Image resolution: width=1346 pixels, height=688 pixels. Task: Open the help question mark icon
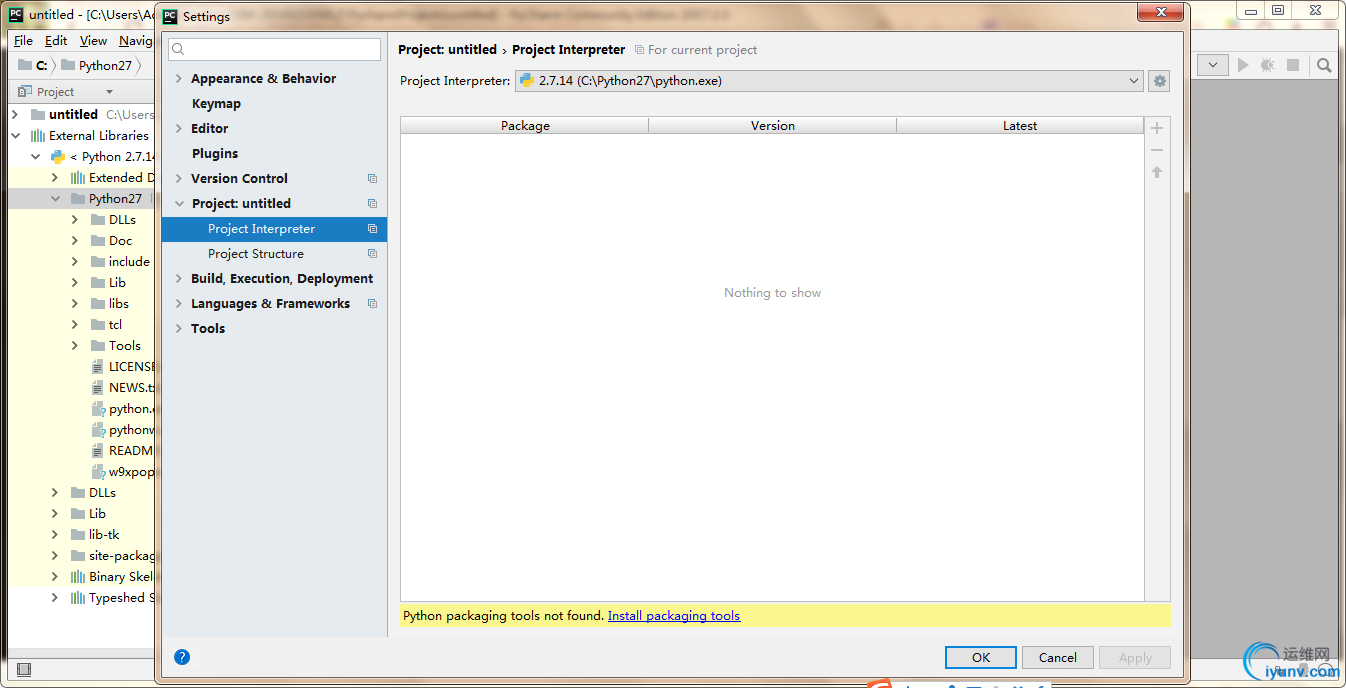click(182, 657)
